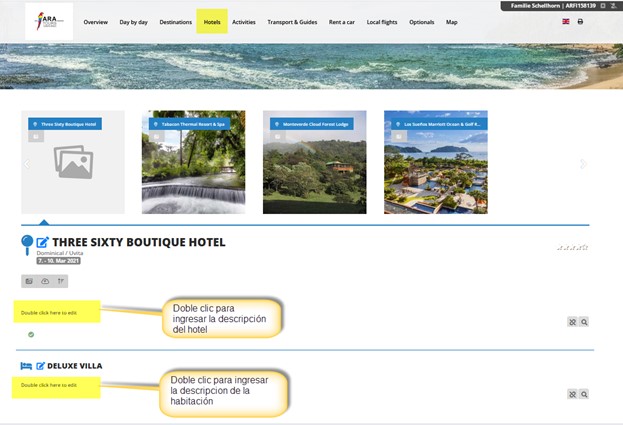This screenshot has width=623, height=425.
Task: Click the restaurant fork-knife icon under hotel name
Action: pos(61,281)
